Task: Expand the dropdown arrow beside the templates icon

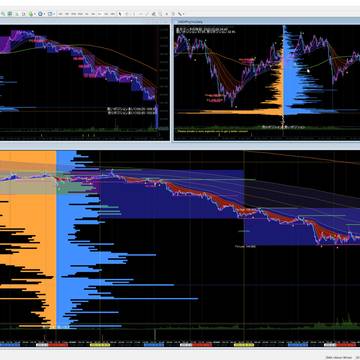Action: pyautogui.click(x=54, y=14)
